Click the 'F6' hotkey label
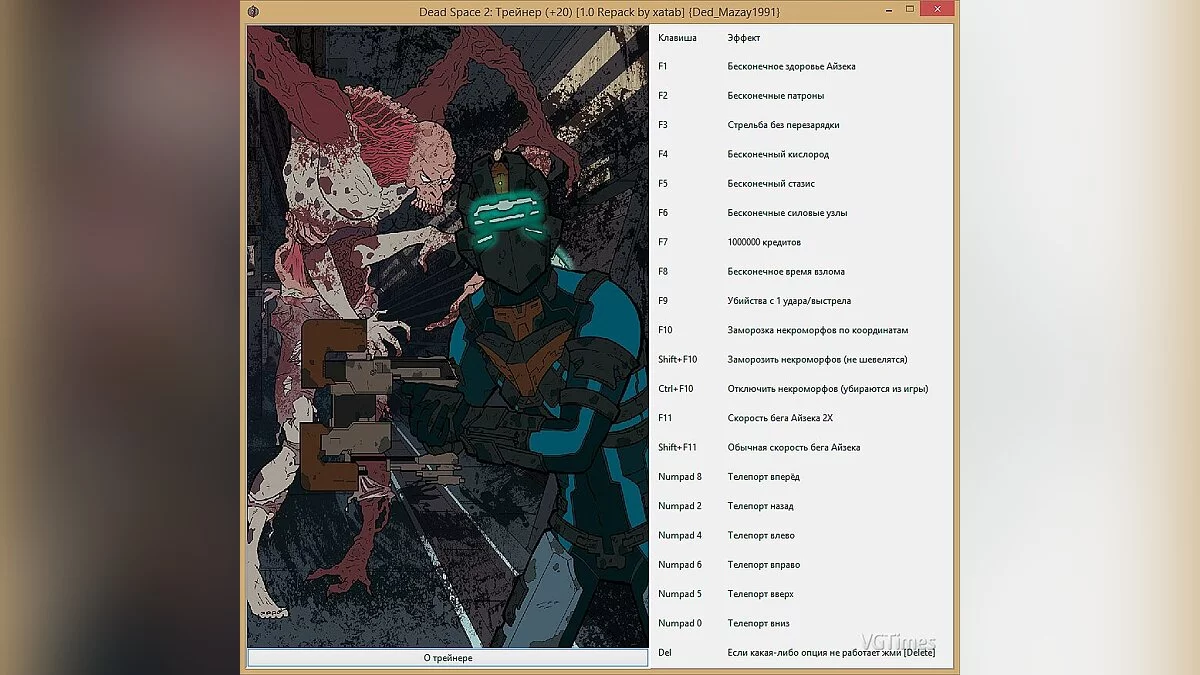 pyautogui.click(x=663, y=213)
